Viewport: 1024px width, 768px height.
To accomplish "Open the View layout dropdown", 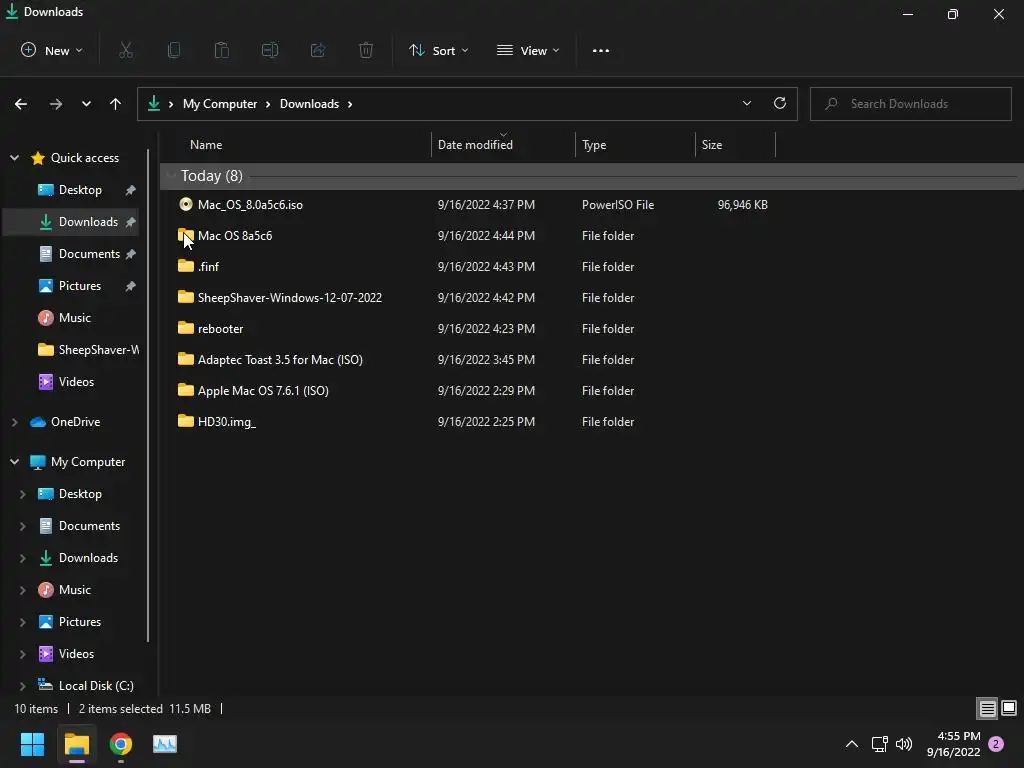I will pyautogui.click(x=528, y=50).
